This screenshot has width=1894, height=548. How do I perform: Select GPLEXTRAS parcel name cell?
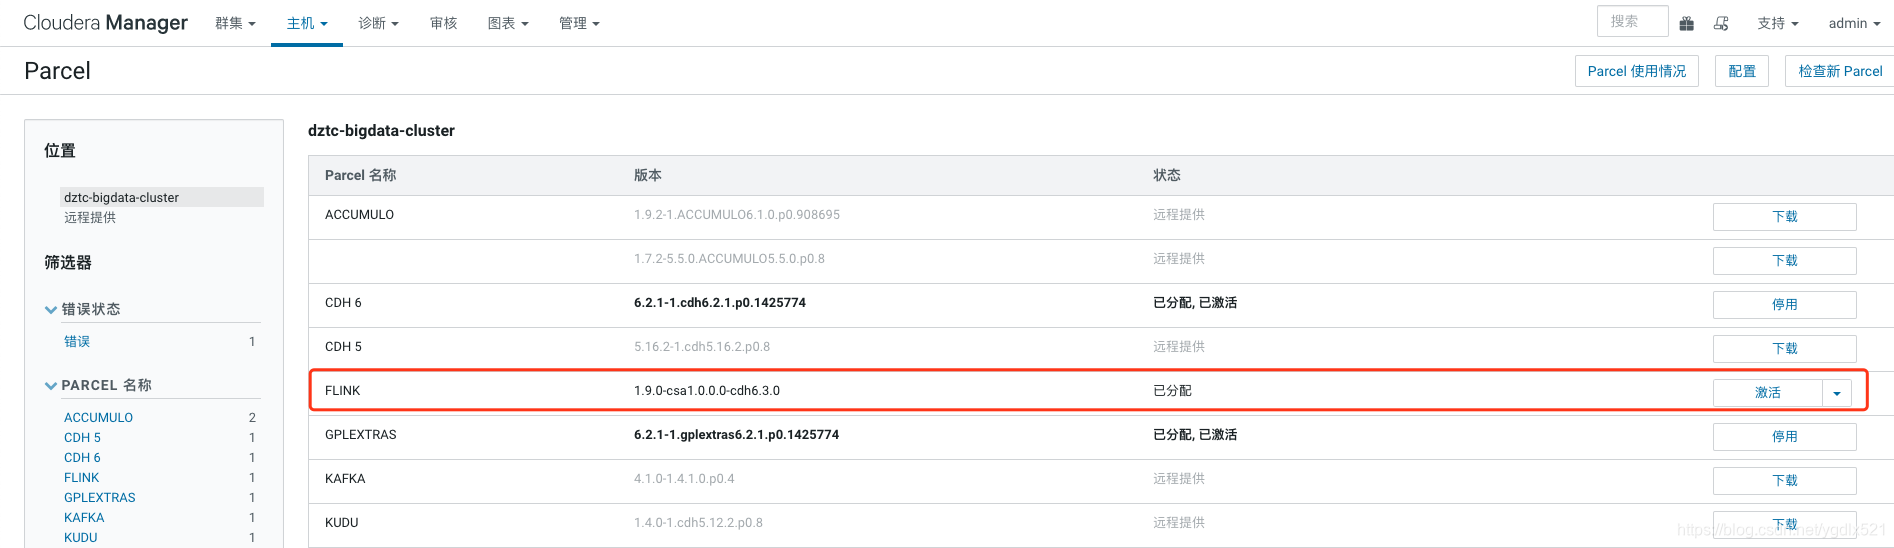coord(361,434)
